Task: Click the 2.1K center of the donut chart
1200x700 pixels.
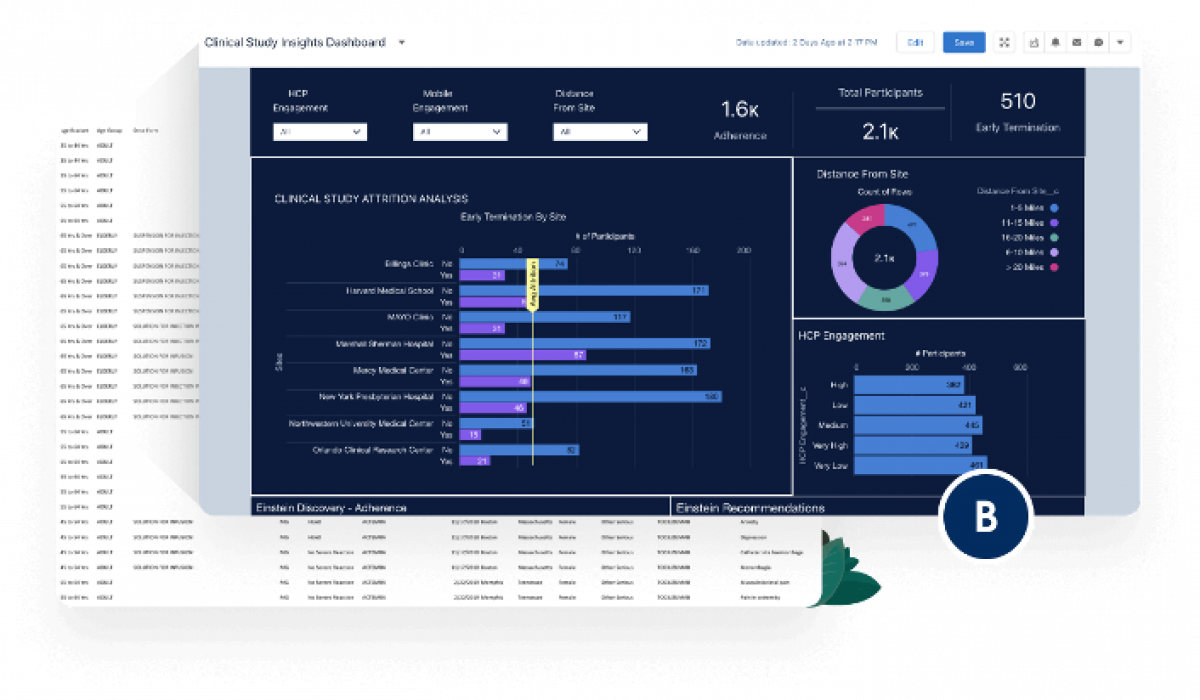Action: pos(884,258)
